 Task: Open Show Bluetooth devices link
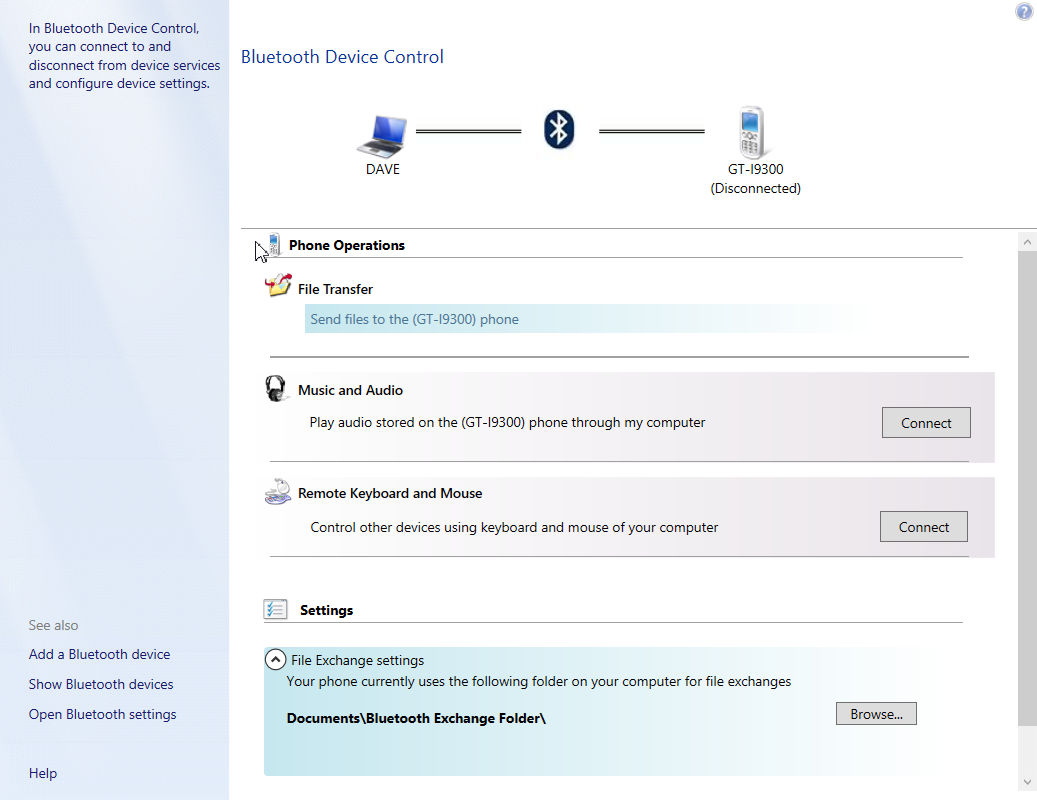[101, 684]
